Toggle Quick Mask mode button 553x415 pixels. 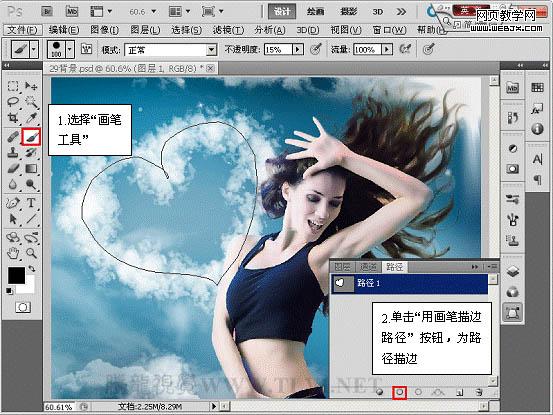click(x=23, y=307)
